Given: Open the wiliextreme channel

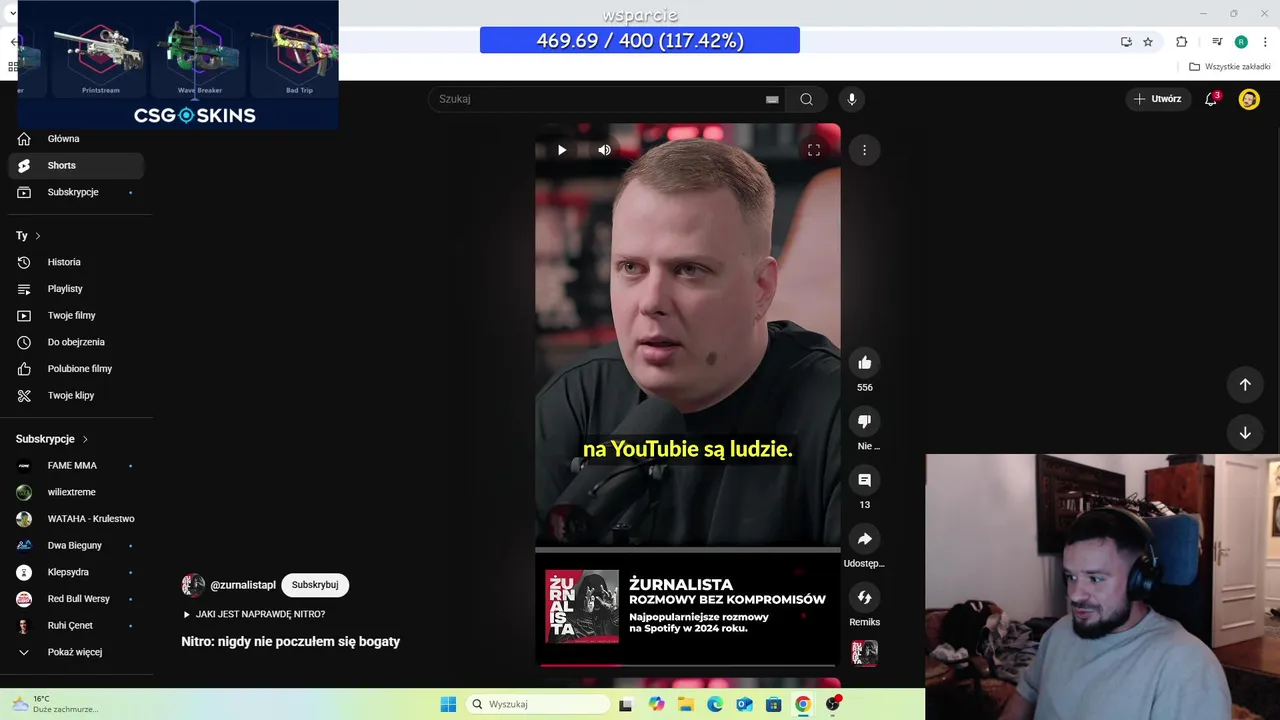Looking at the screenshot, I should 76,492.
